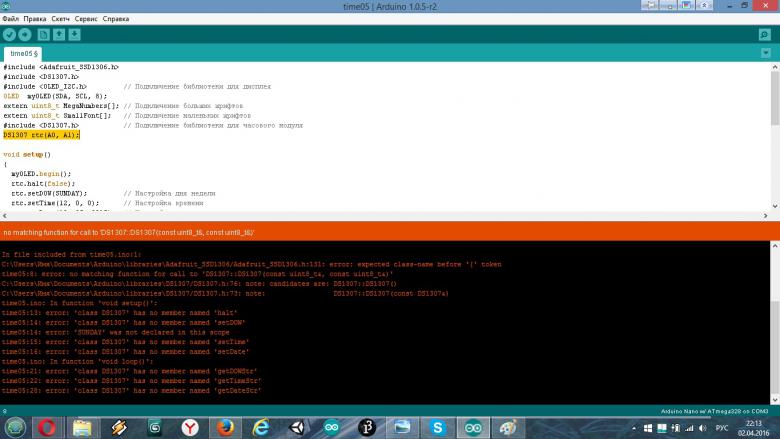Save the sketch with down-arrow icon
This screenshot has height=439, width=780.
pyautogui.click(x=75, y=34)
